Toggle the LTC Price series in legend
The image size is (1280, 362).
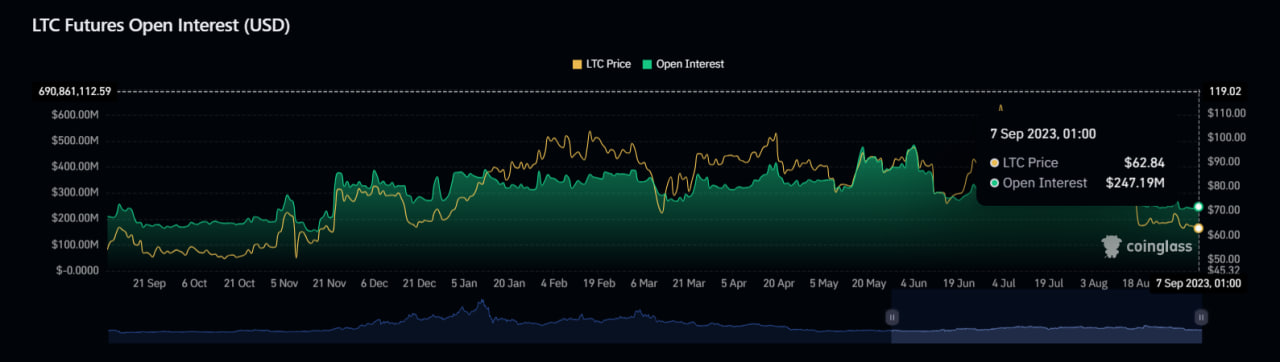click(x=601, y=64)
